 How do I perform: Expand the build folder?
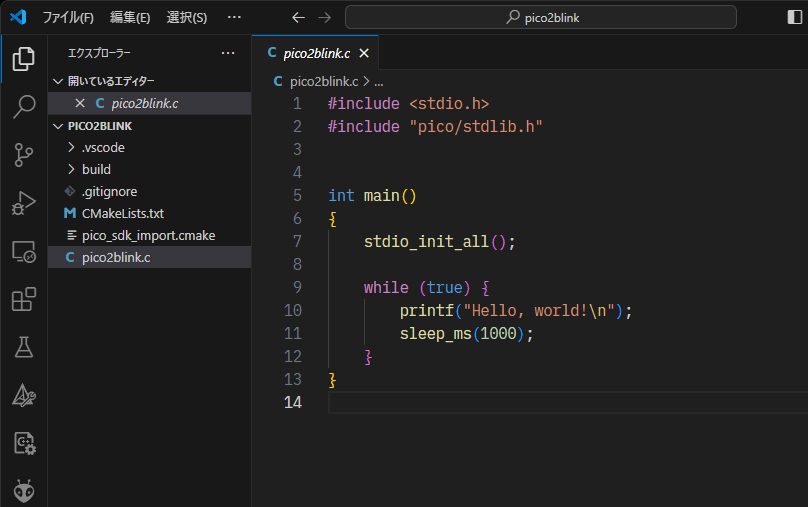[149, 169]
